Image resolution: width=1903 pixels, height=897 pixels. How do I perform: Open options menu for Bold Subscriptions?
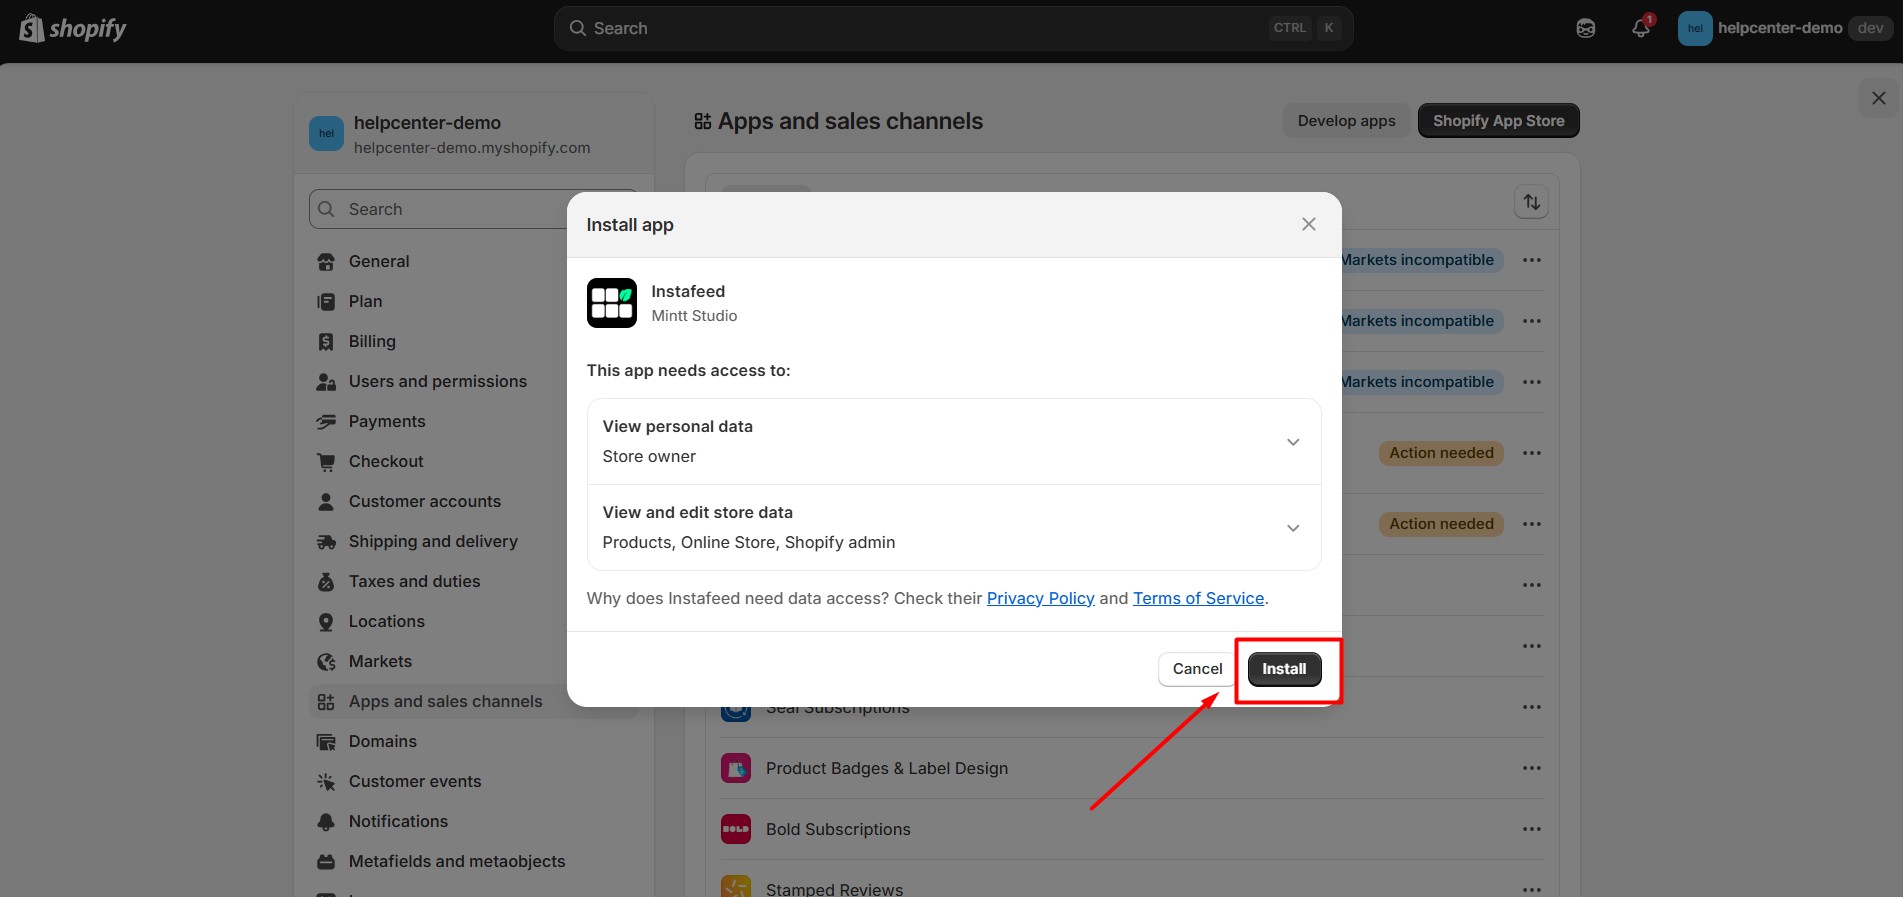coord(1532,829)
